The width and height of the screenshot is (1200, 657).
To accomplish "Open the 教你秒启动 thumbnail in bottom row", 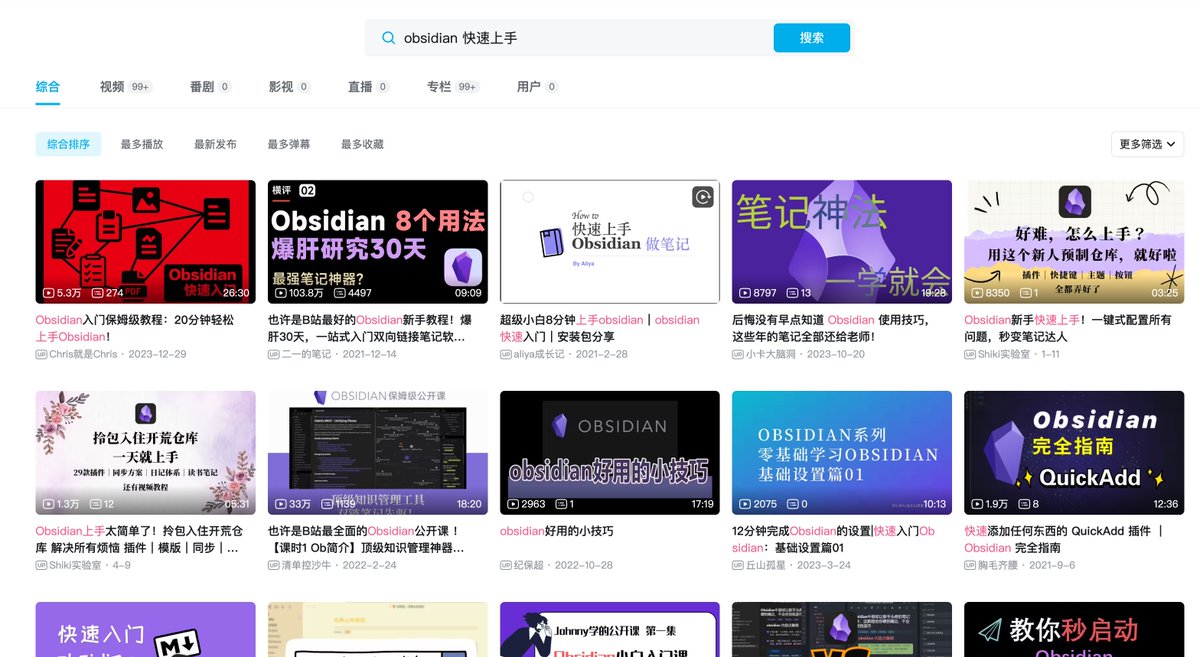I will pyautogui.click(x=1074, y=630).
